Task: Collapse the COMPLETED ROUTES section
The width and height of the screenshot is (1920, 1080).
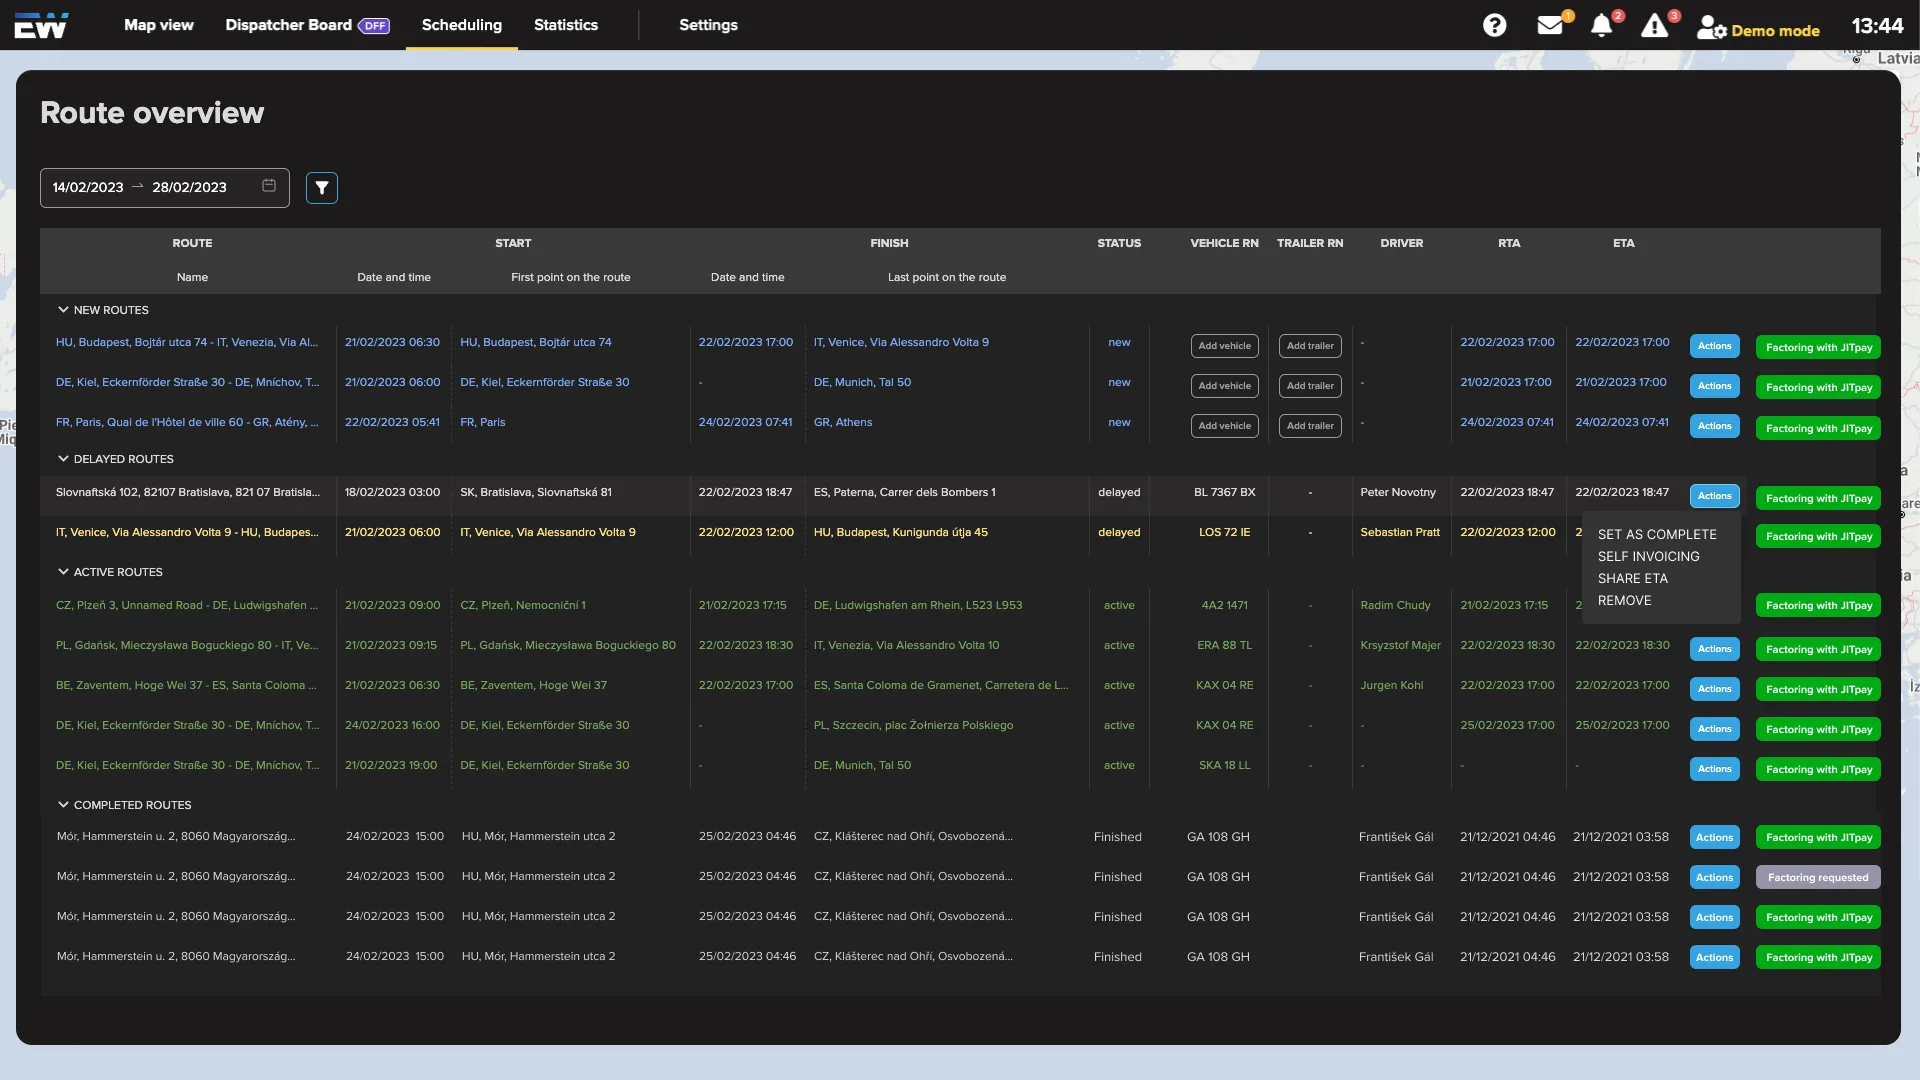Action: click(x=63, y=805)
